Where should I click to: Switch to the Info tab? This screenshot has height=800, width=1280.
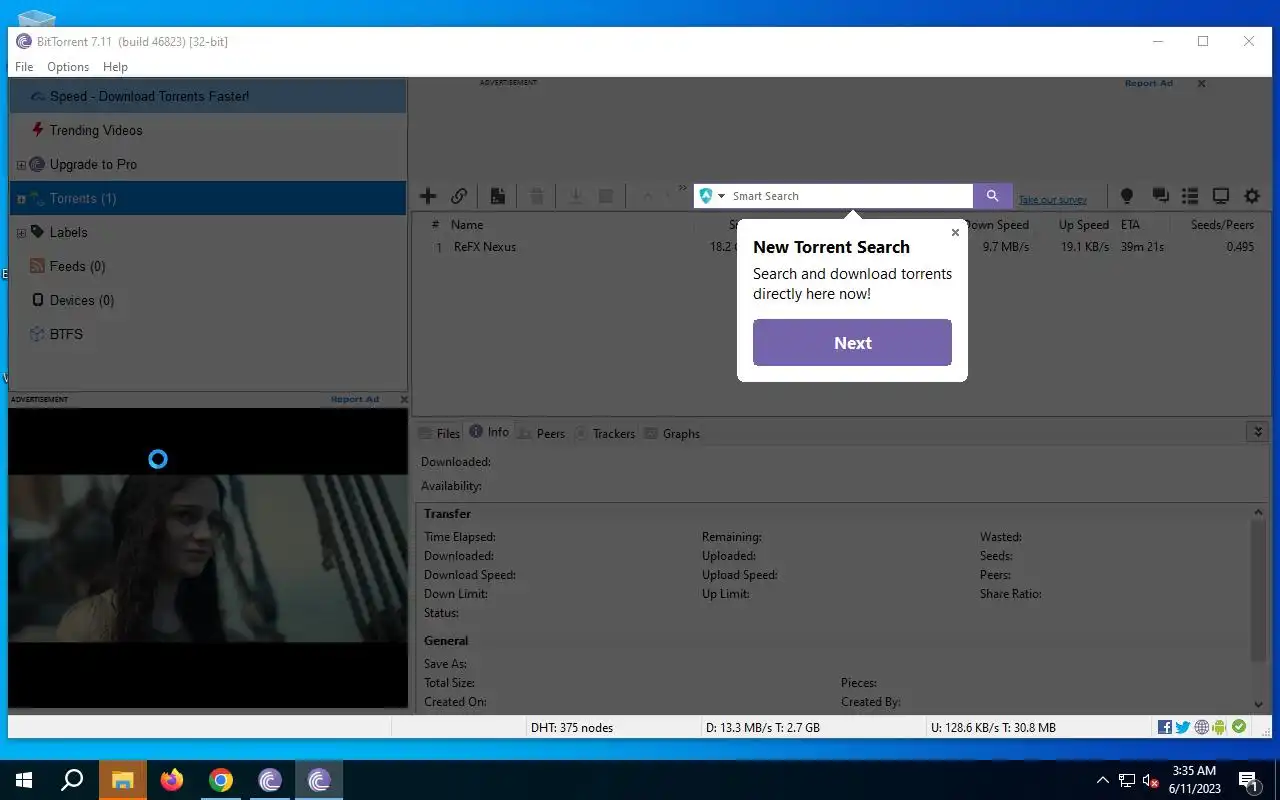(x=489, y=432)
